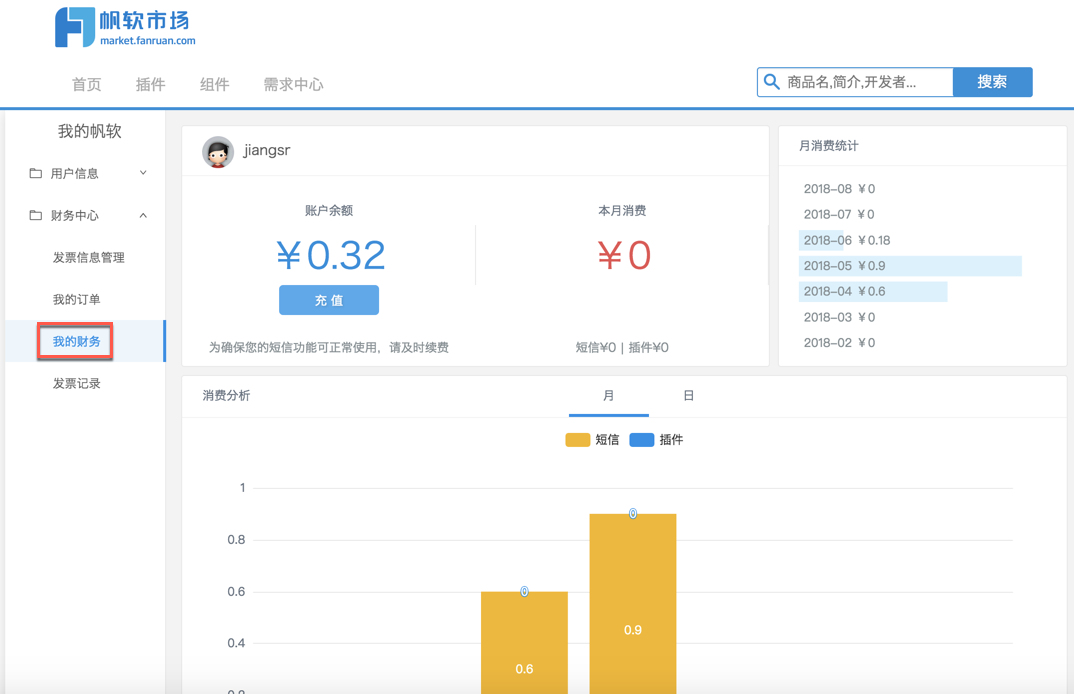Open 发票信息管理 in sidebar
This screenshot has height=694, width=1074.
[88, 258]
